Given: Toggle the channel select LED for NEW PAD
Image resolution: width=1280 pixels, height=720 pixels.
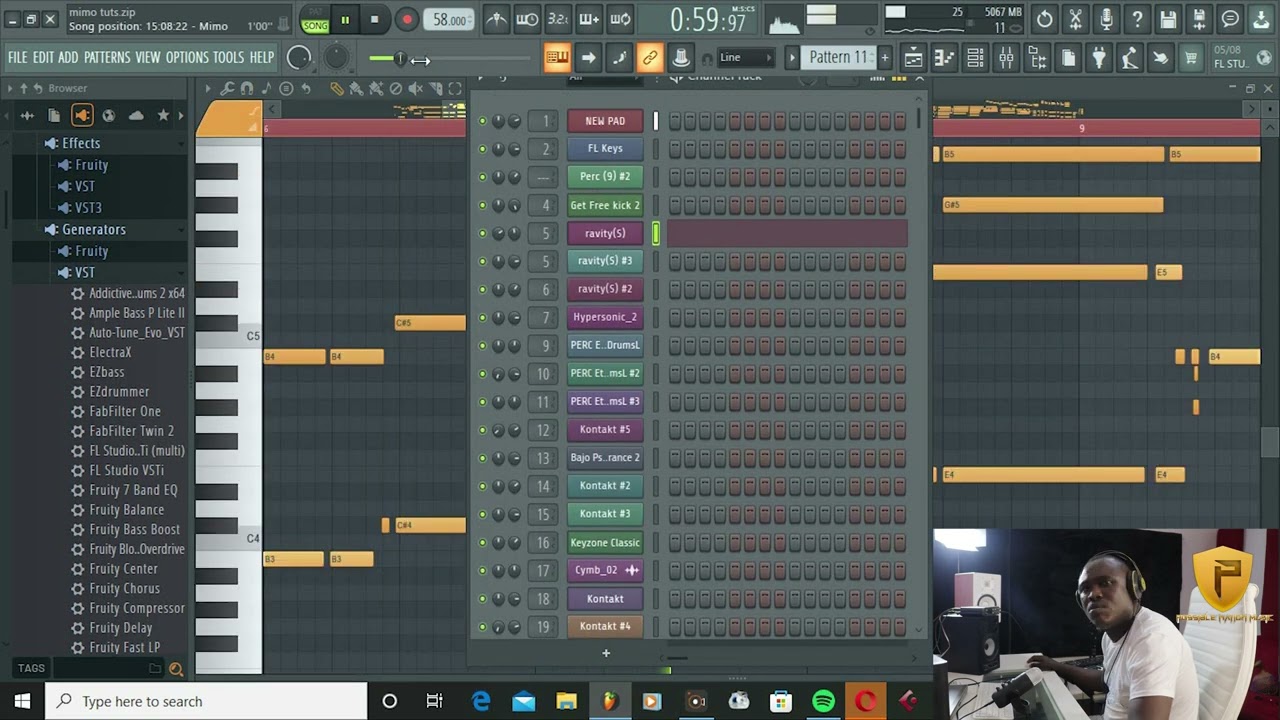Looking at the screenshot, I should 656,121.
